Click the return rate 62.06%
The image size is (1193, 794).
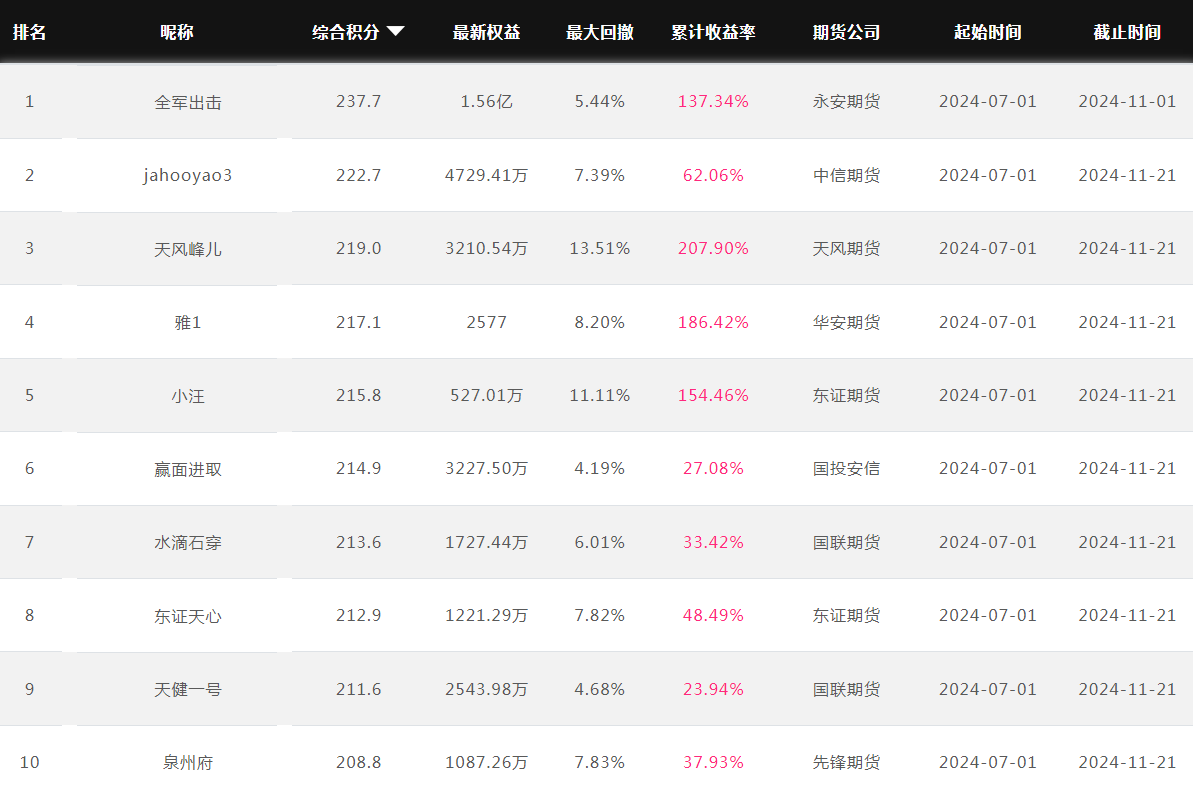tap(713, 175)
